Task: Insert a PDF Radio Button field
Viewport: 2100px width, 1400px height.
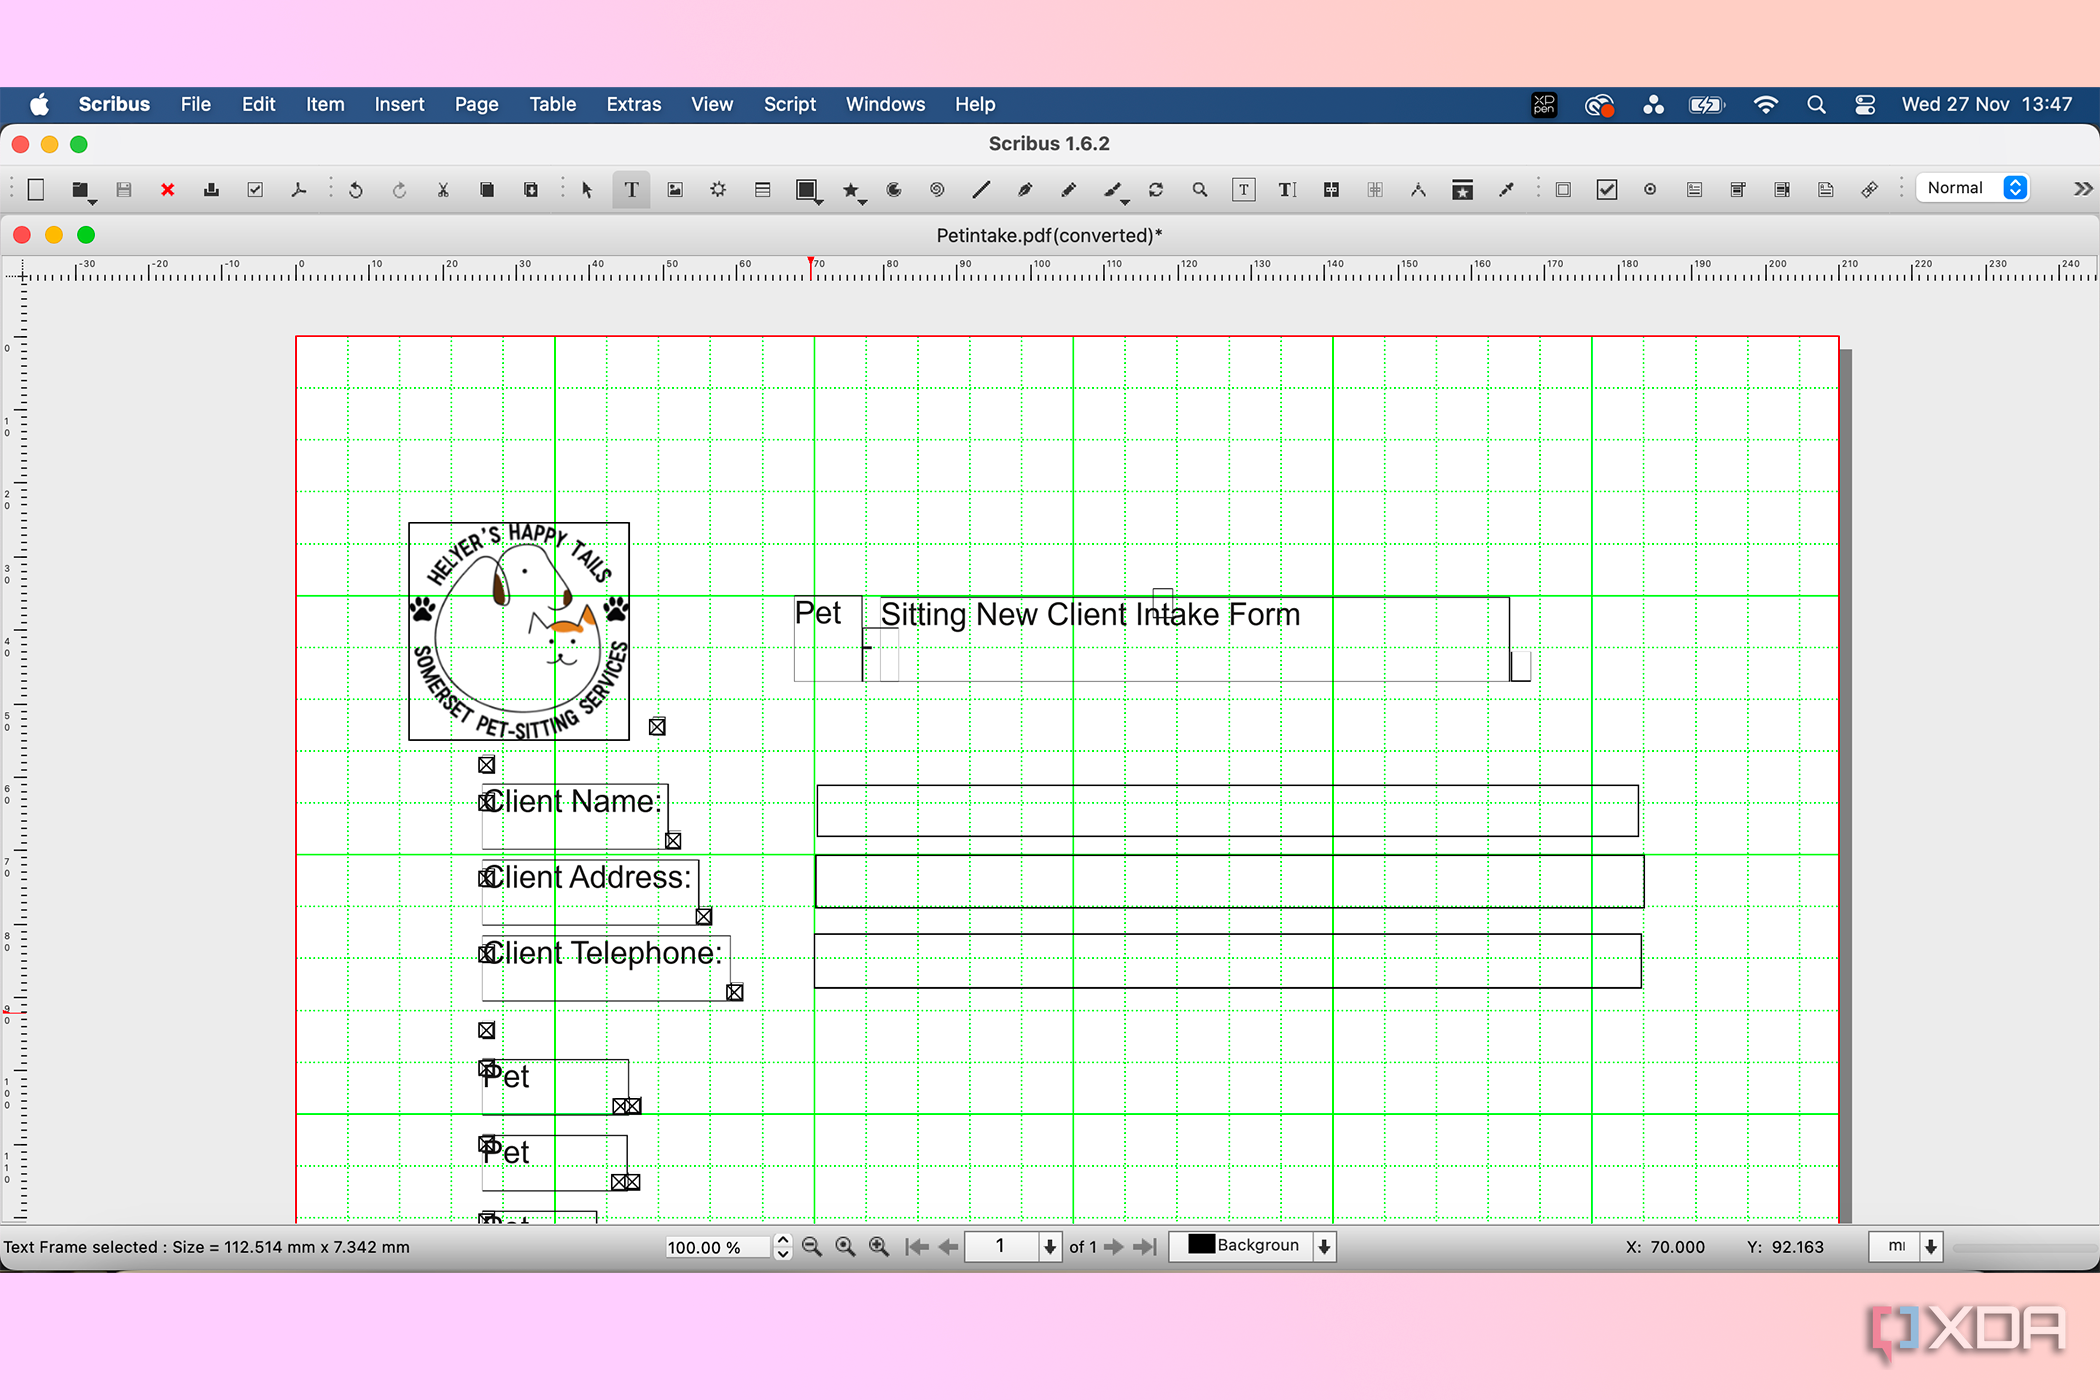Action: 1650,190
